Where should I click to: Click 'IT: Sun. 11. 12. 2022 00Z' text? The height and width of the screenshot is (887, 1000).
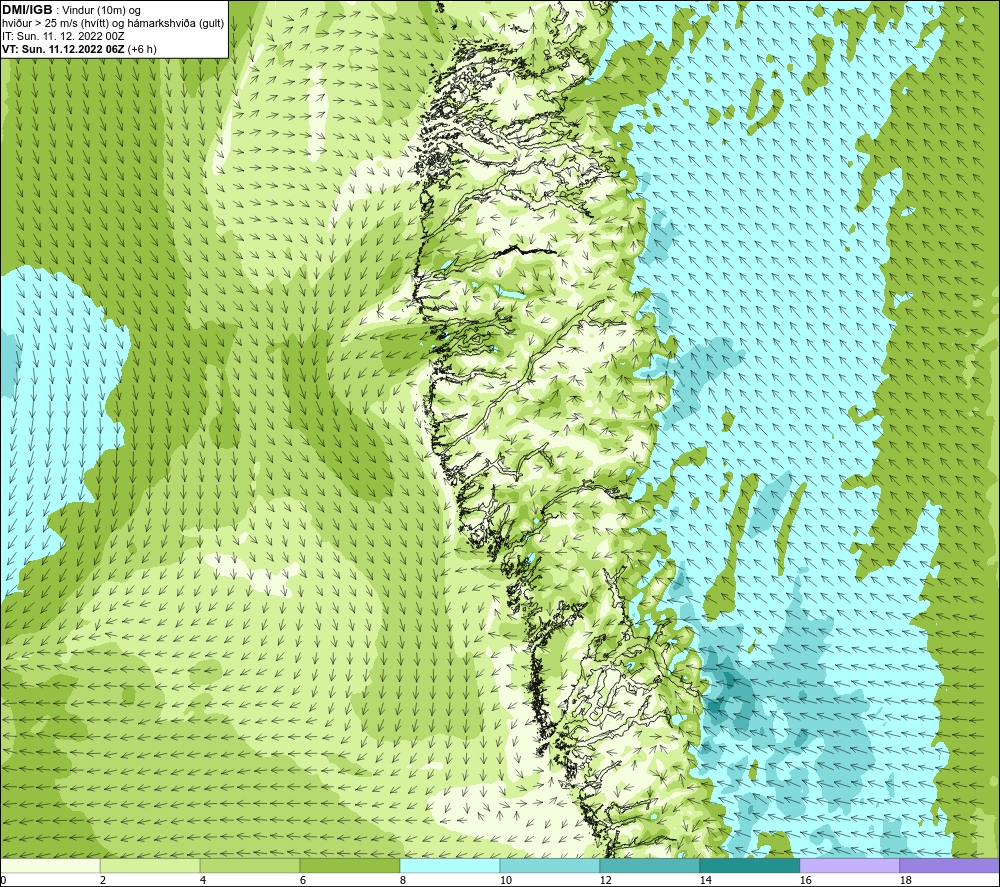click(x=64, y=36)
